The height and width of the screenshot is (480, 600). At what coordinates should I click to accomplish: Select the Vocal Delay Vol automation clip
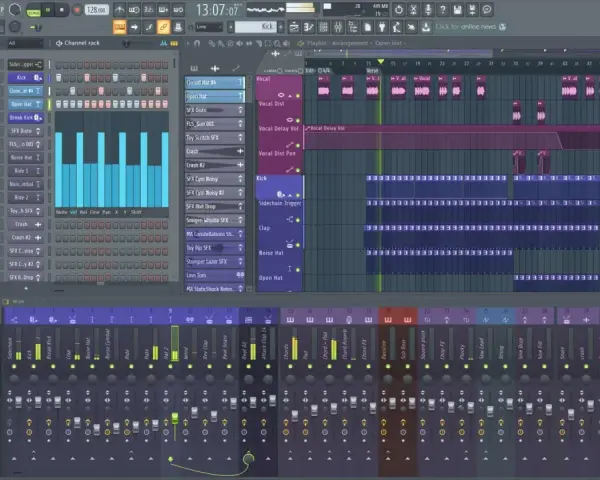[x=452, y=137]
